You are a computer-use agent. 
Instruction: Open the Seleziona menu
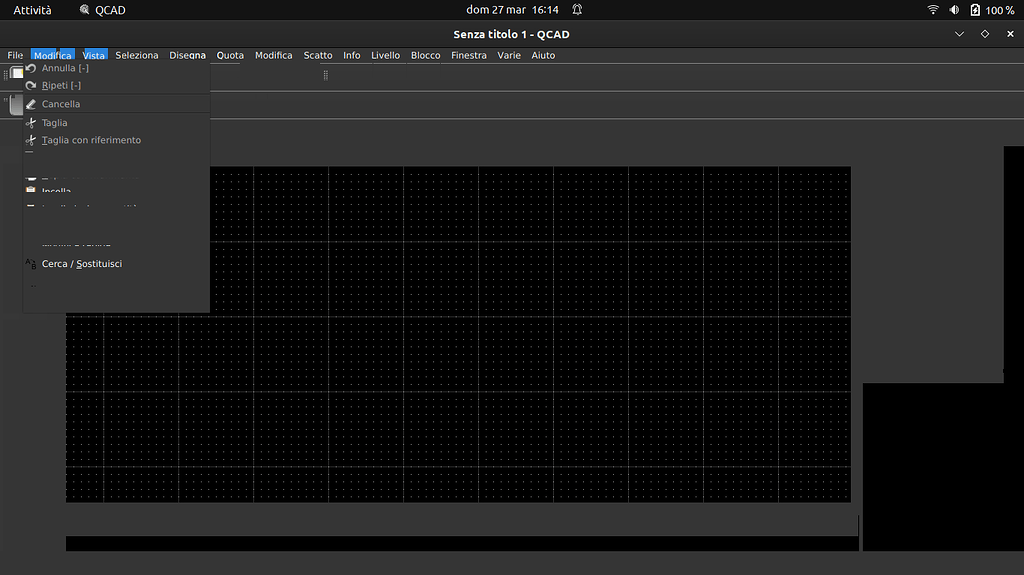point(136,56)
